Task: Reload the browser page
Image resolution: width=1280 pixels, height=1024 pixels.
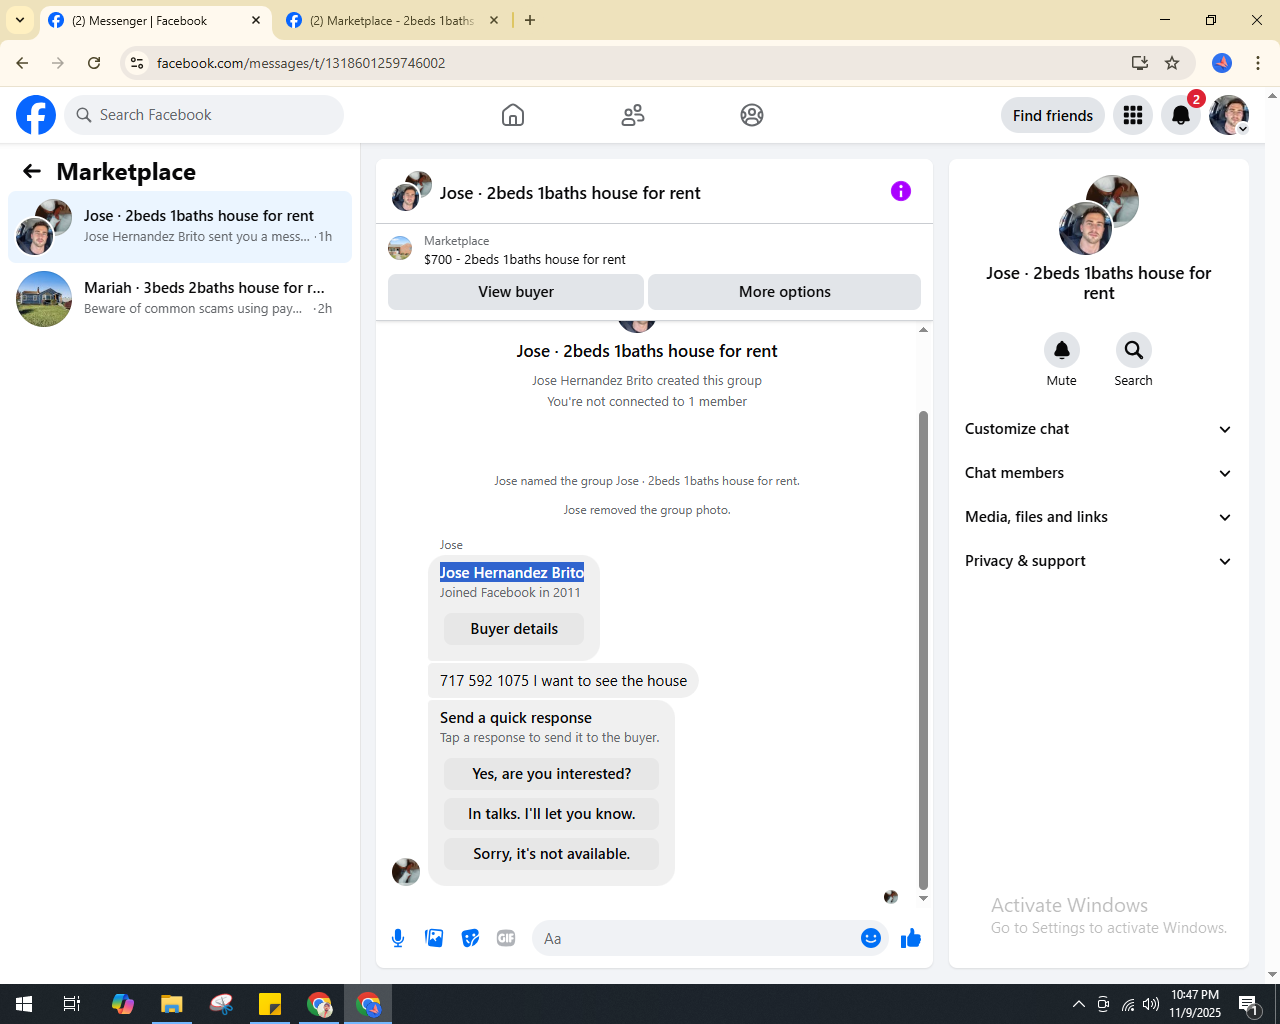Action: pyautogui.click(x=94, y=63)
